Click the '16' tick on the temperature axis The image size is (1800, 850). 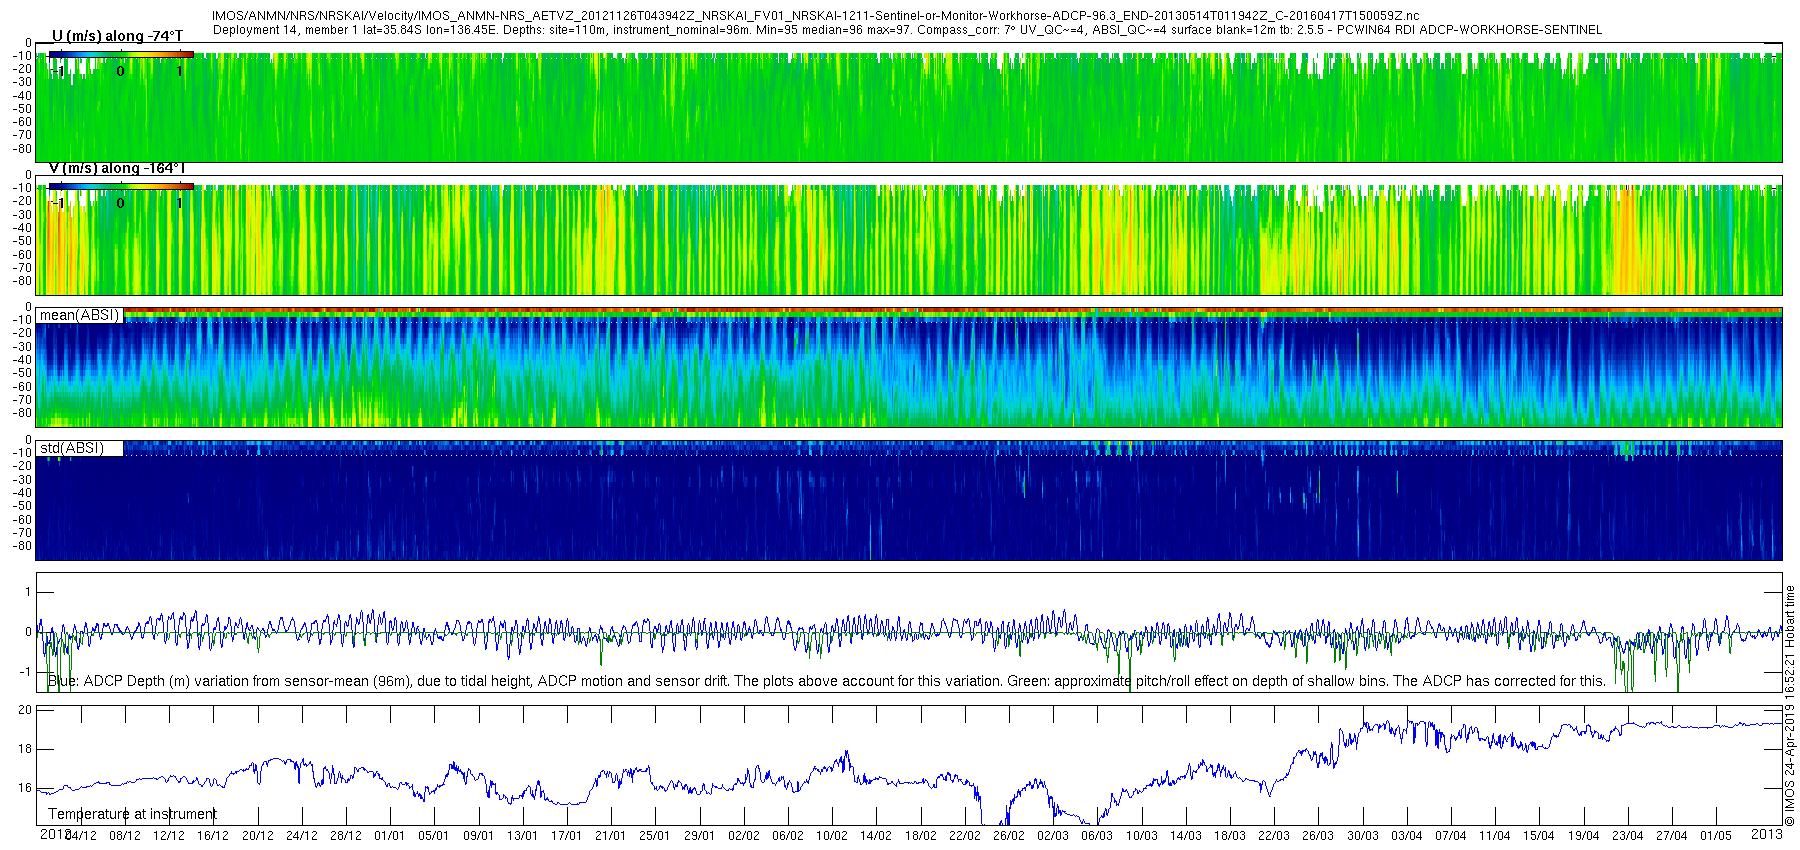25,788
